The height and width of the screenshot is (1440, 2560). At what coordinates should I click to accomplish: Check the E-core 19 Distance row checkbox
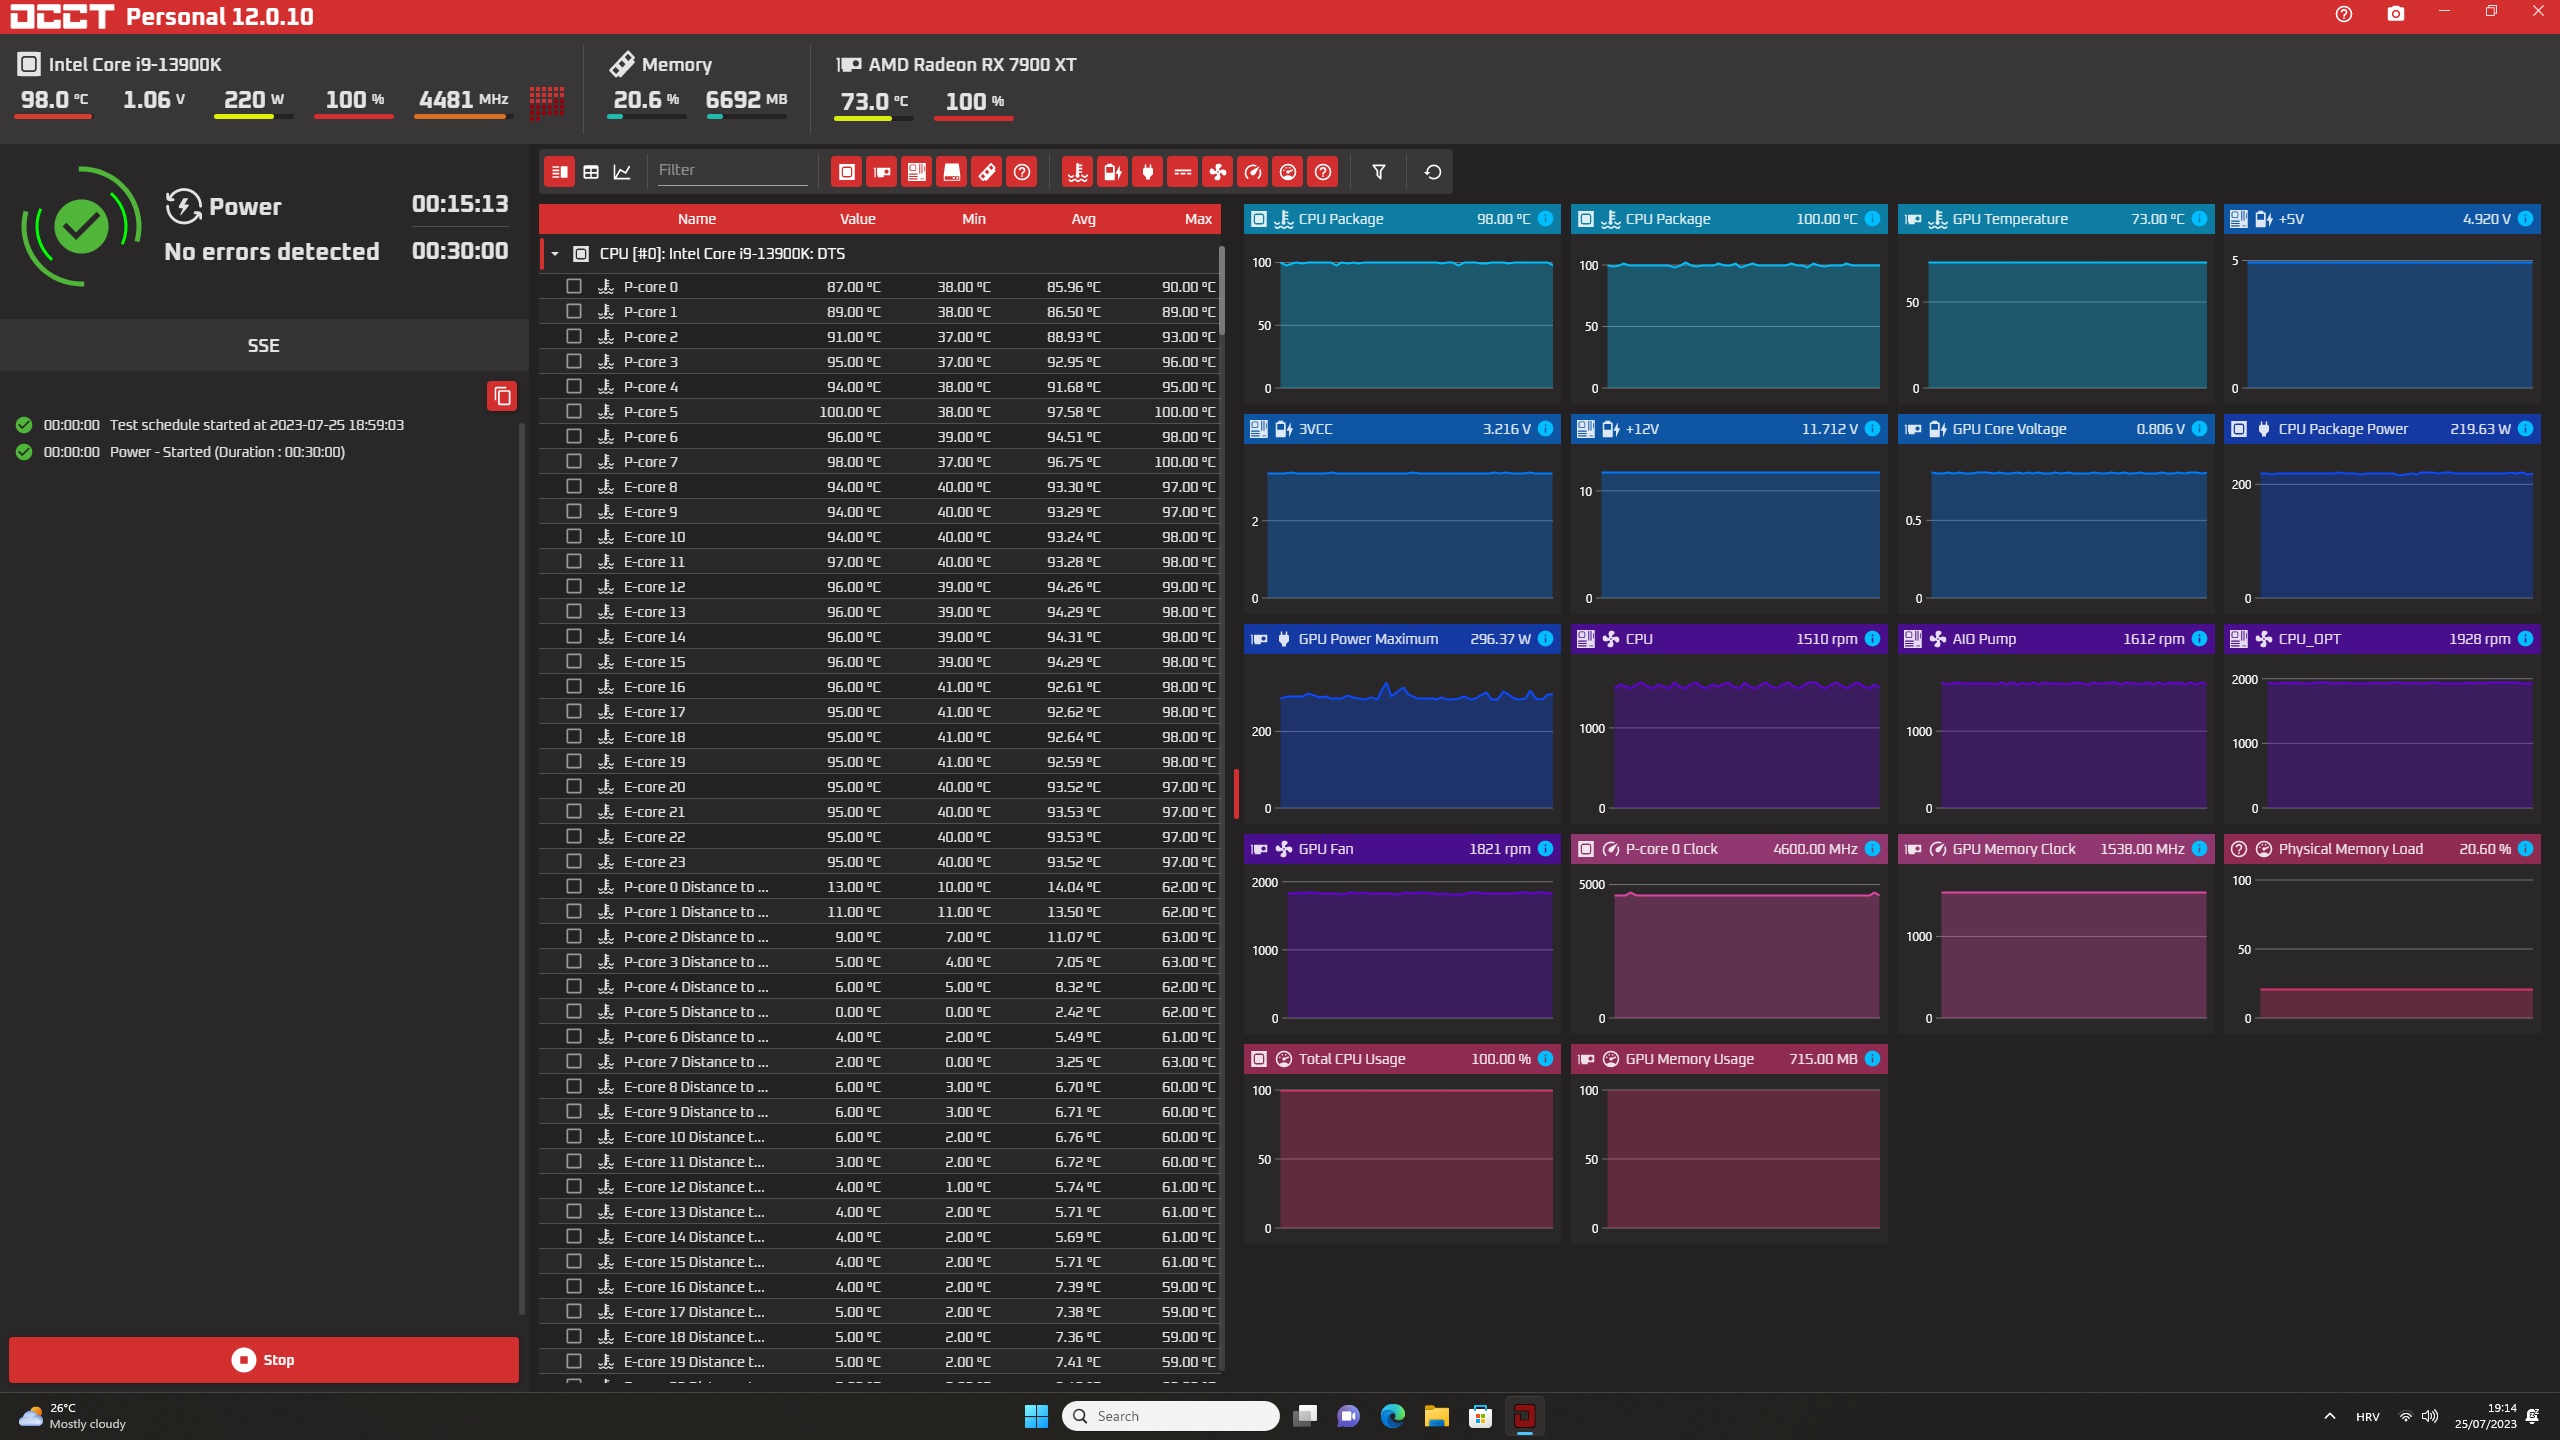point(574,1362)
